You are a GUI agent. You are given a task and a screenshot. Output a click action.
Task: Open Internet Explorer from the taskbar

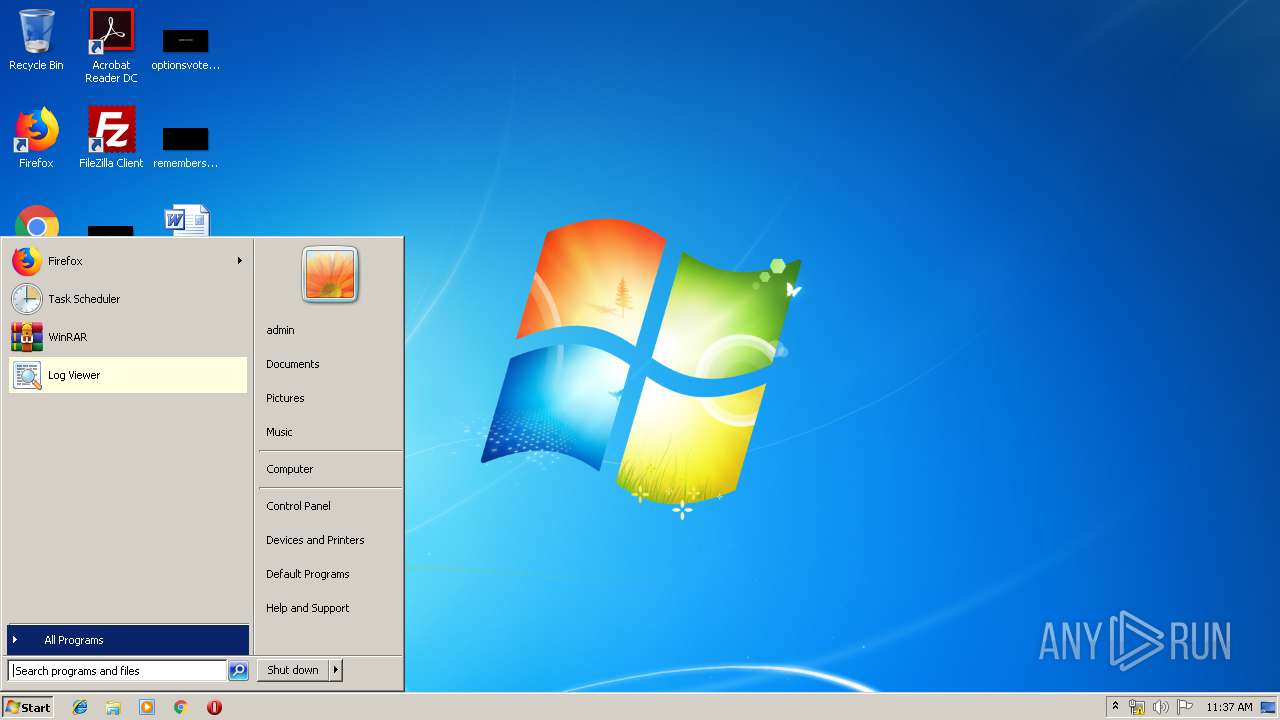(x=80, y=707)
